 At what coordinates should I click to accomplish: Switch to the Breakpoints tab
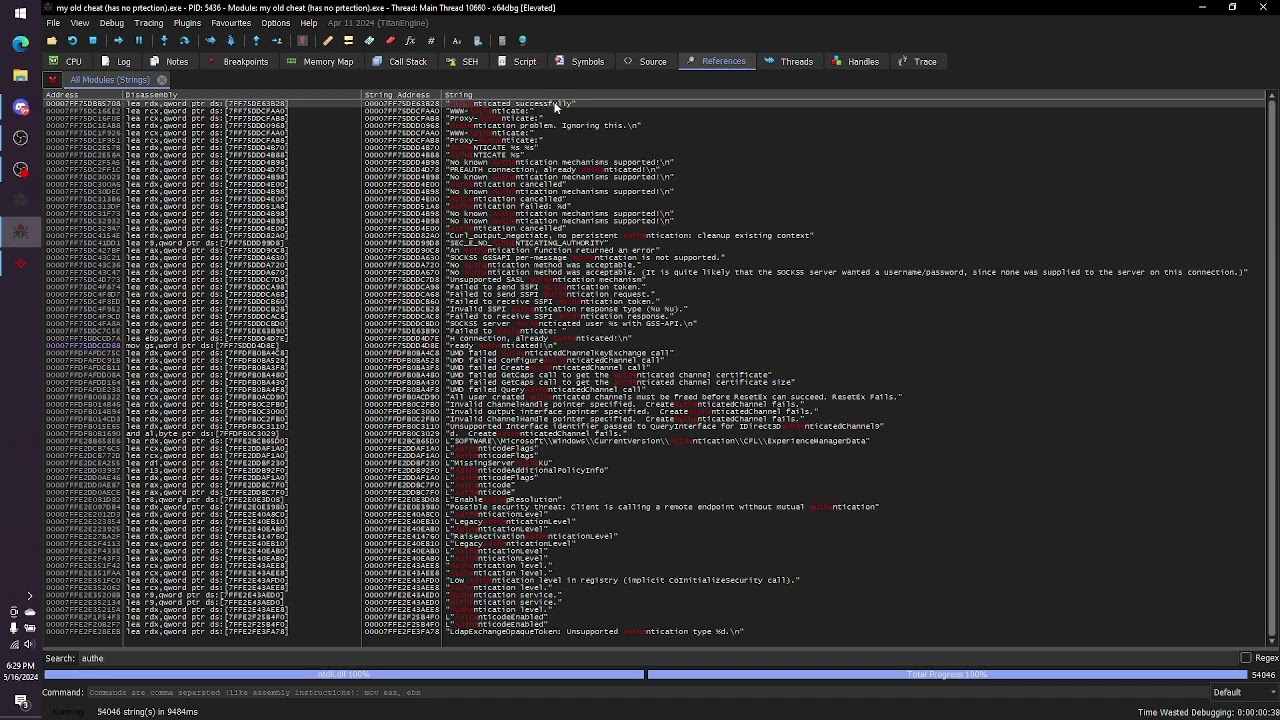[237, 62]
